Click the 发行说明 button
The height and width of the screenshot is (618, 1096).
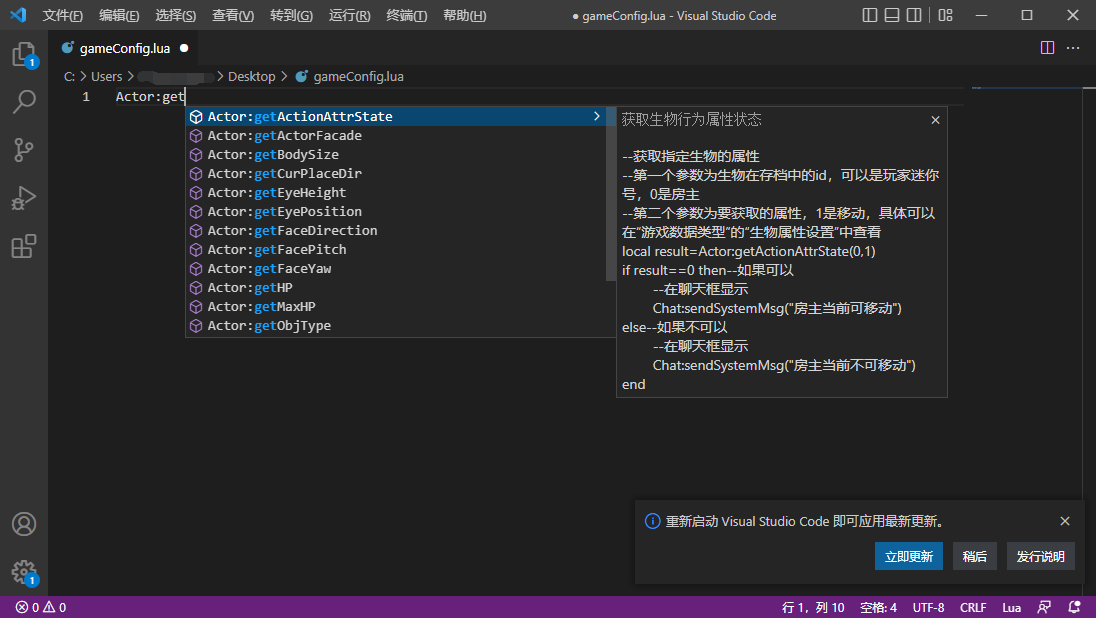click(x=1040, y=556)
